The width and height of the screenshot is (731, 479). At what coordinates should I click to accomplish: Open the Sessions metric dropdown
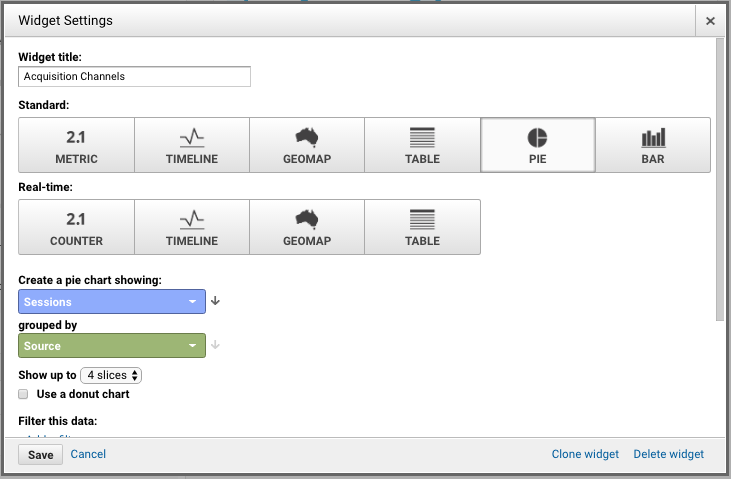pos(112,302)
